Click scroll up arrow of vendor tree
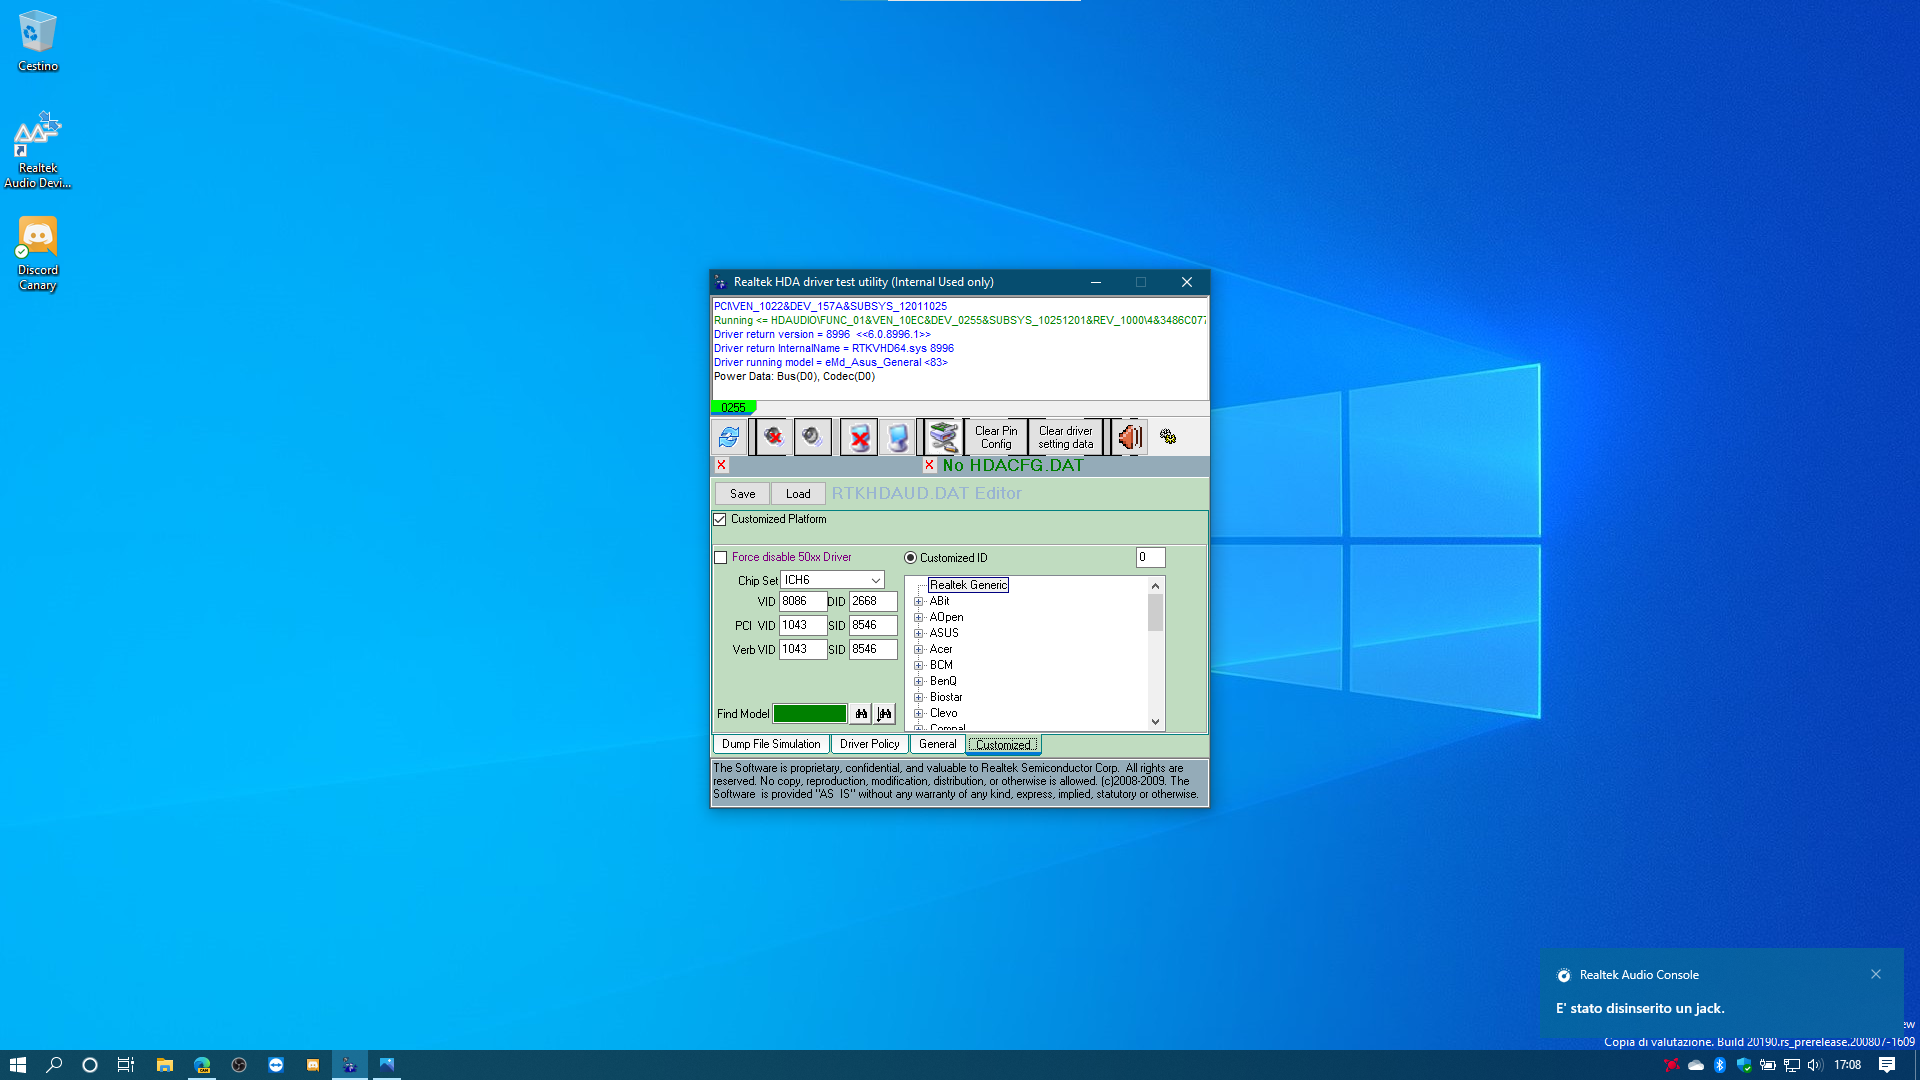 coord(1155,586)
